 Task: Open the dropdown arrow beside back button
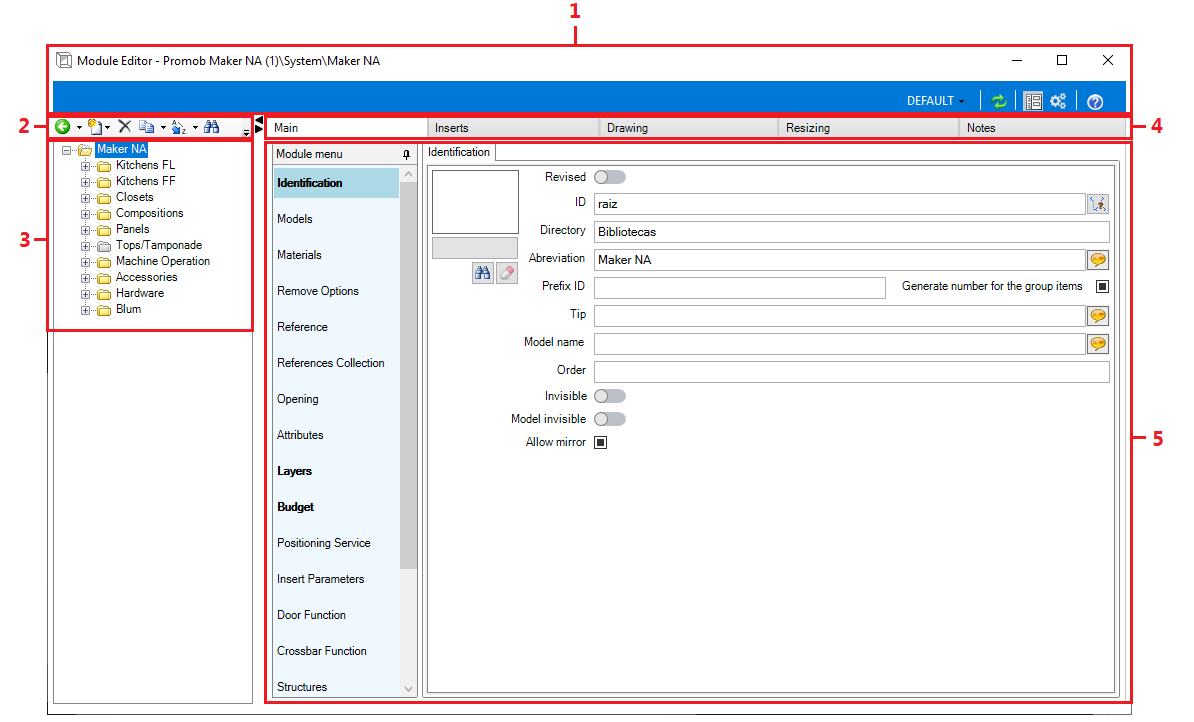(79, 127)
